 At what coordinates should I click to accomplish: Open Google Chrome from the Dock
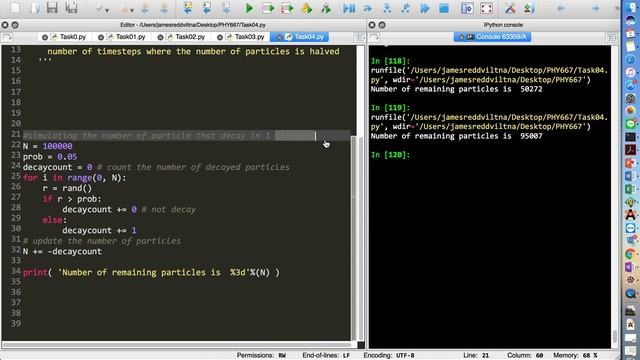(631, 254)
